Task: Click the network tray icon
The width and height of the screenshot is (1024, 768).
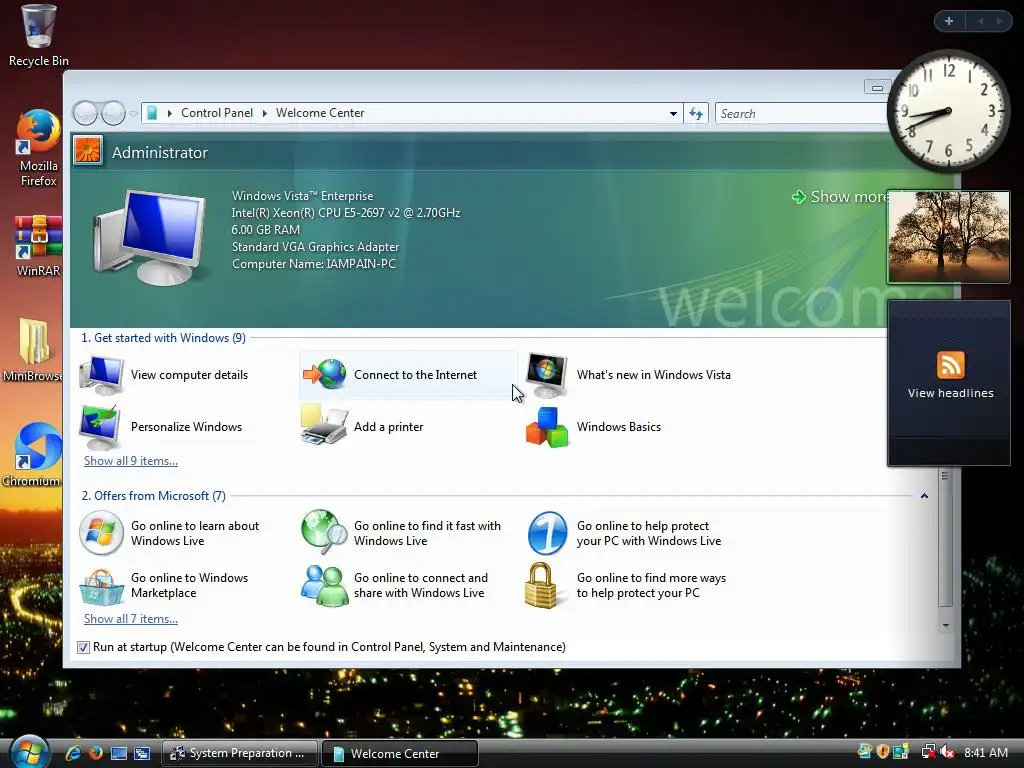Action: (x=928, y=752)
